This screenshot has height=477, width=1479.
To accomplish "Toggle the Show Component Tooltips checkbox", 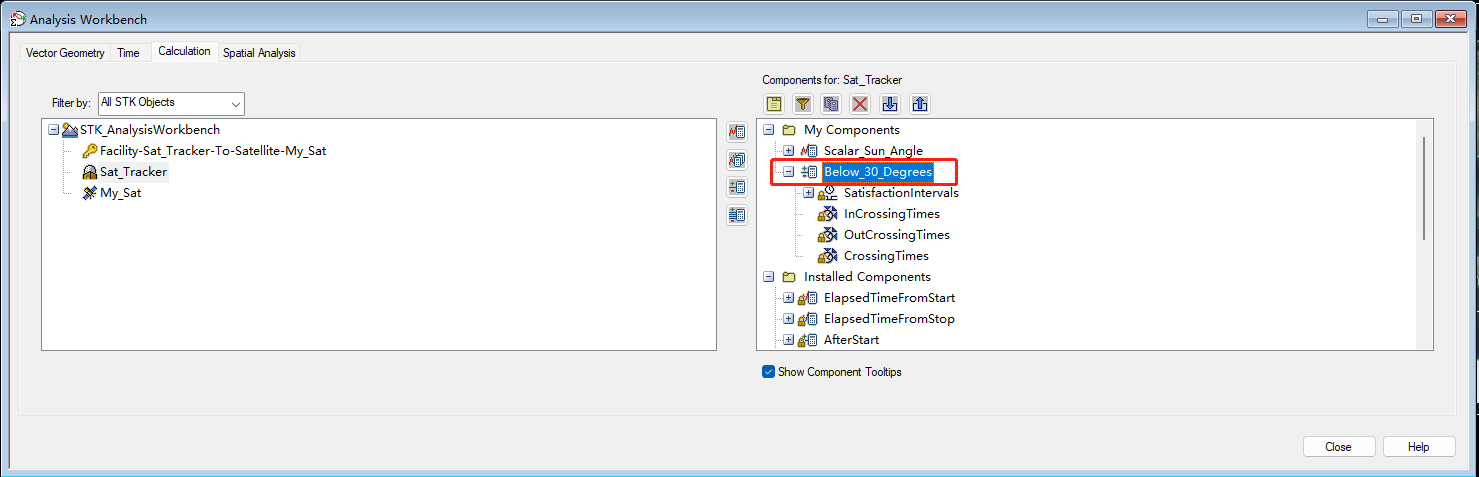I will pos(768,372).
